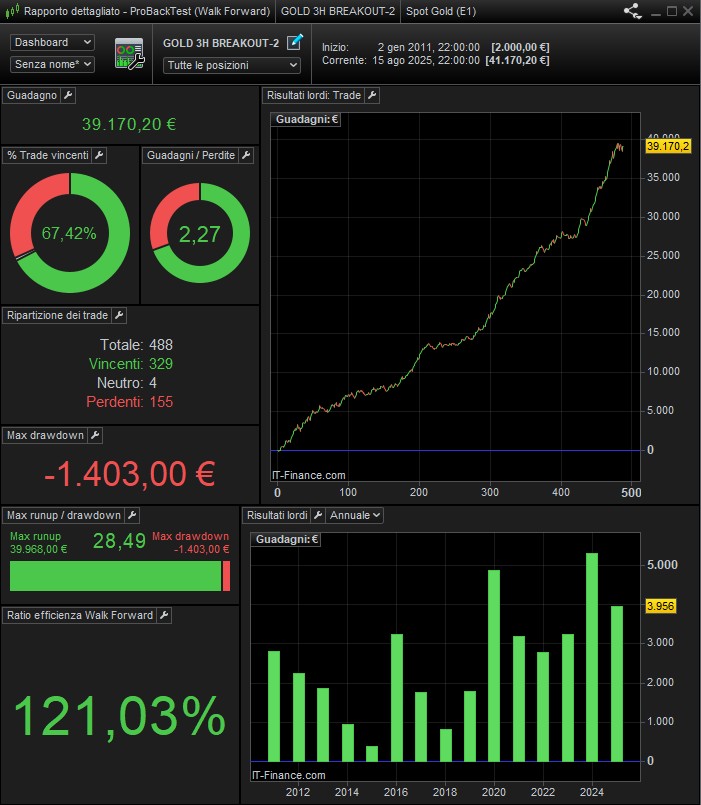Open the Senza nome* dropdown
The height and width of the screenshot is (805, 701).
click(52, 64)
